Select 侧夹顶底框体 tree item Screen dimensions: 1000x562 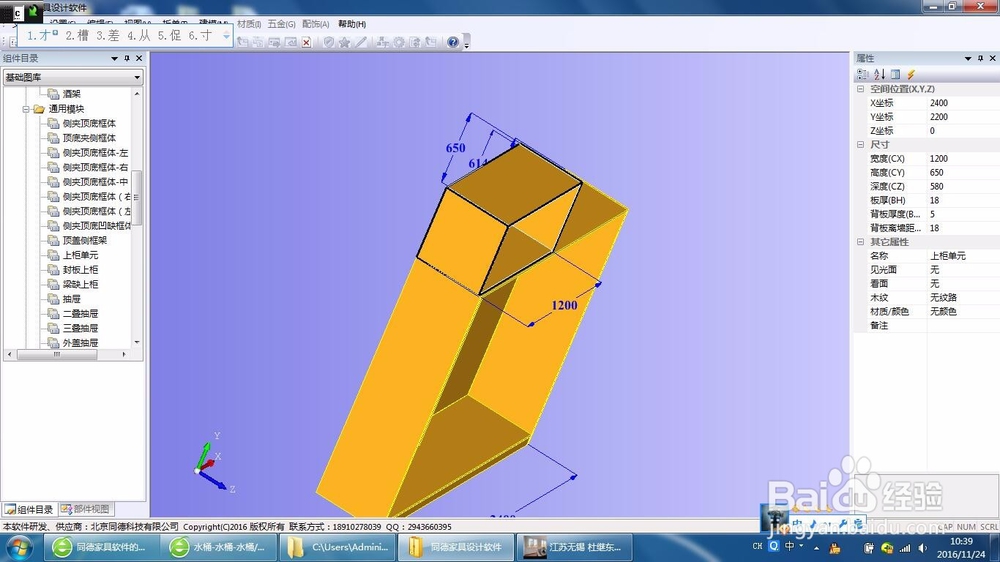point(89,124)
